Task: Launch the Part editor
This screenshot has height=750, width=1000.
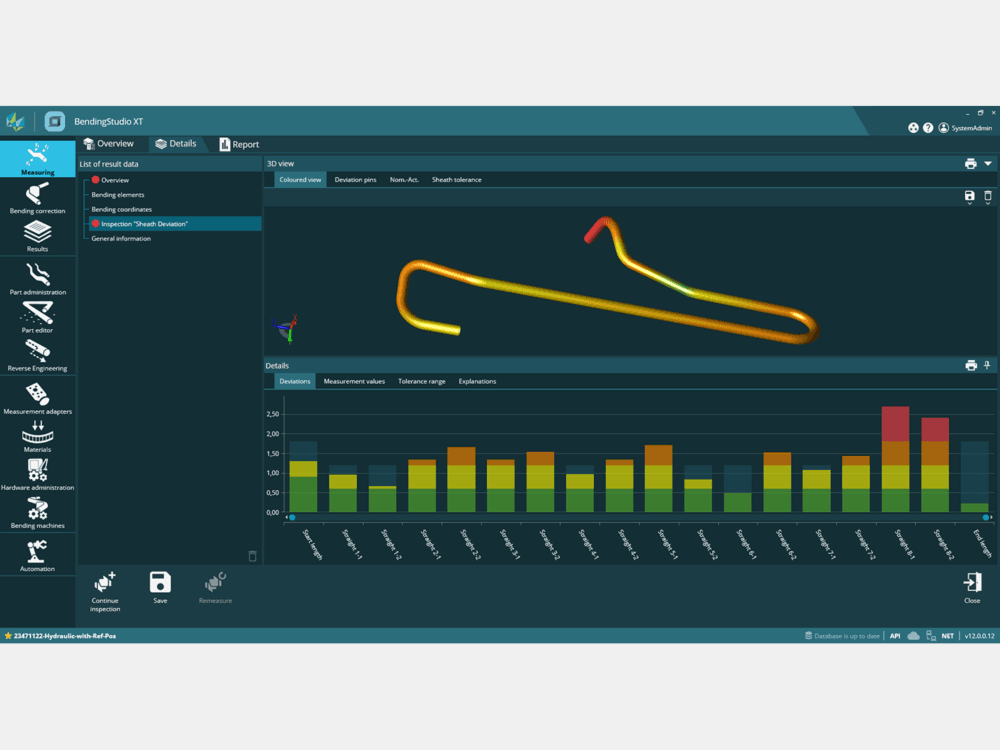Action: [37, 316]
